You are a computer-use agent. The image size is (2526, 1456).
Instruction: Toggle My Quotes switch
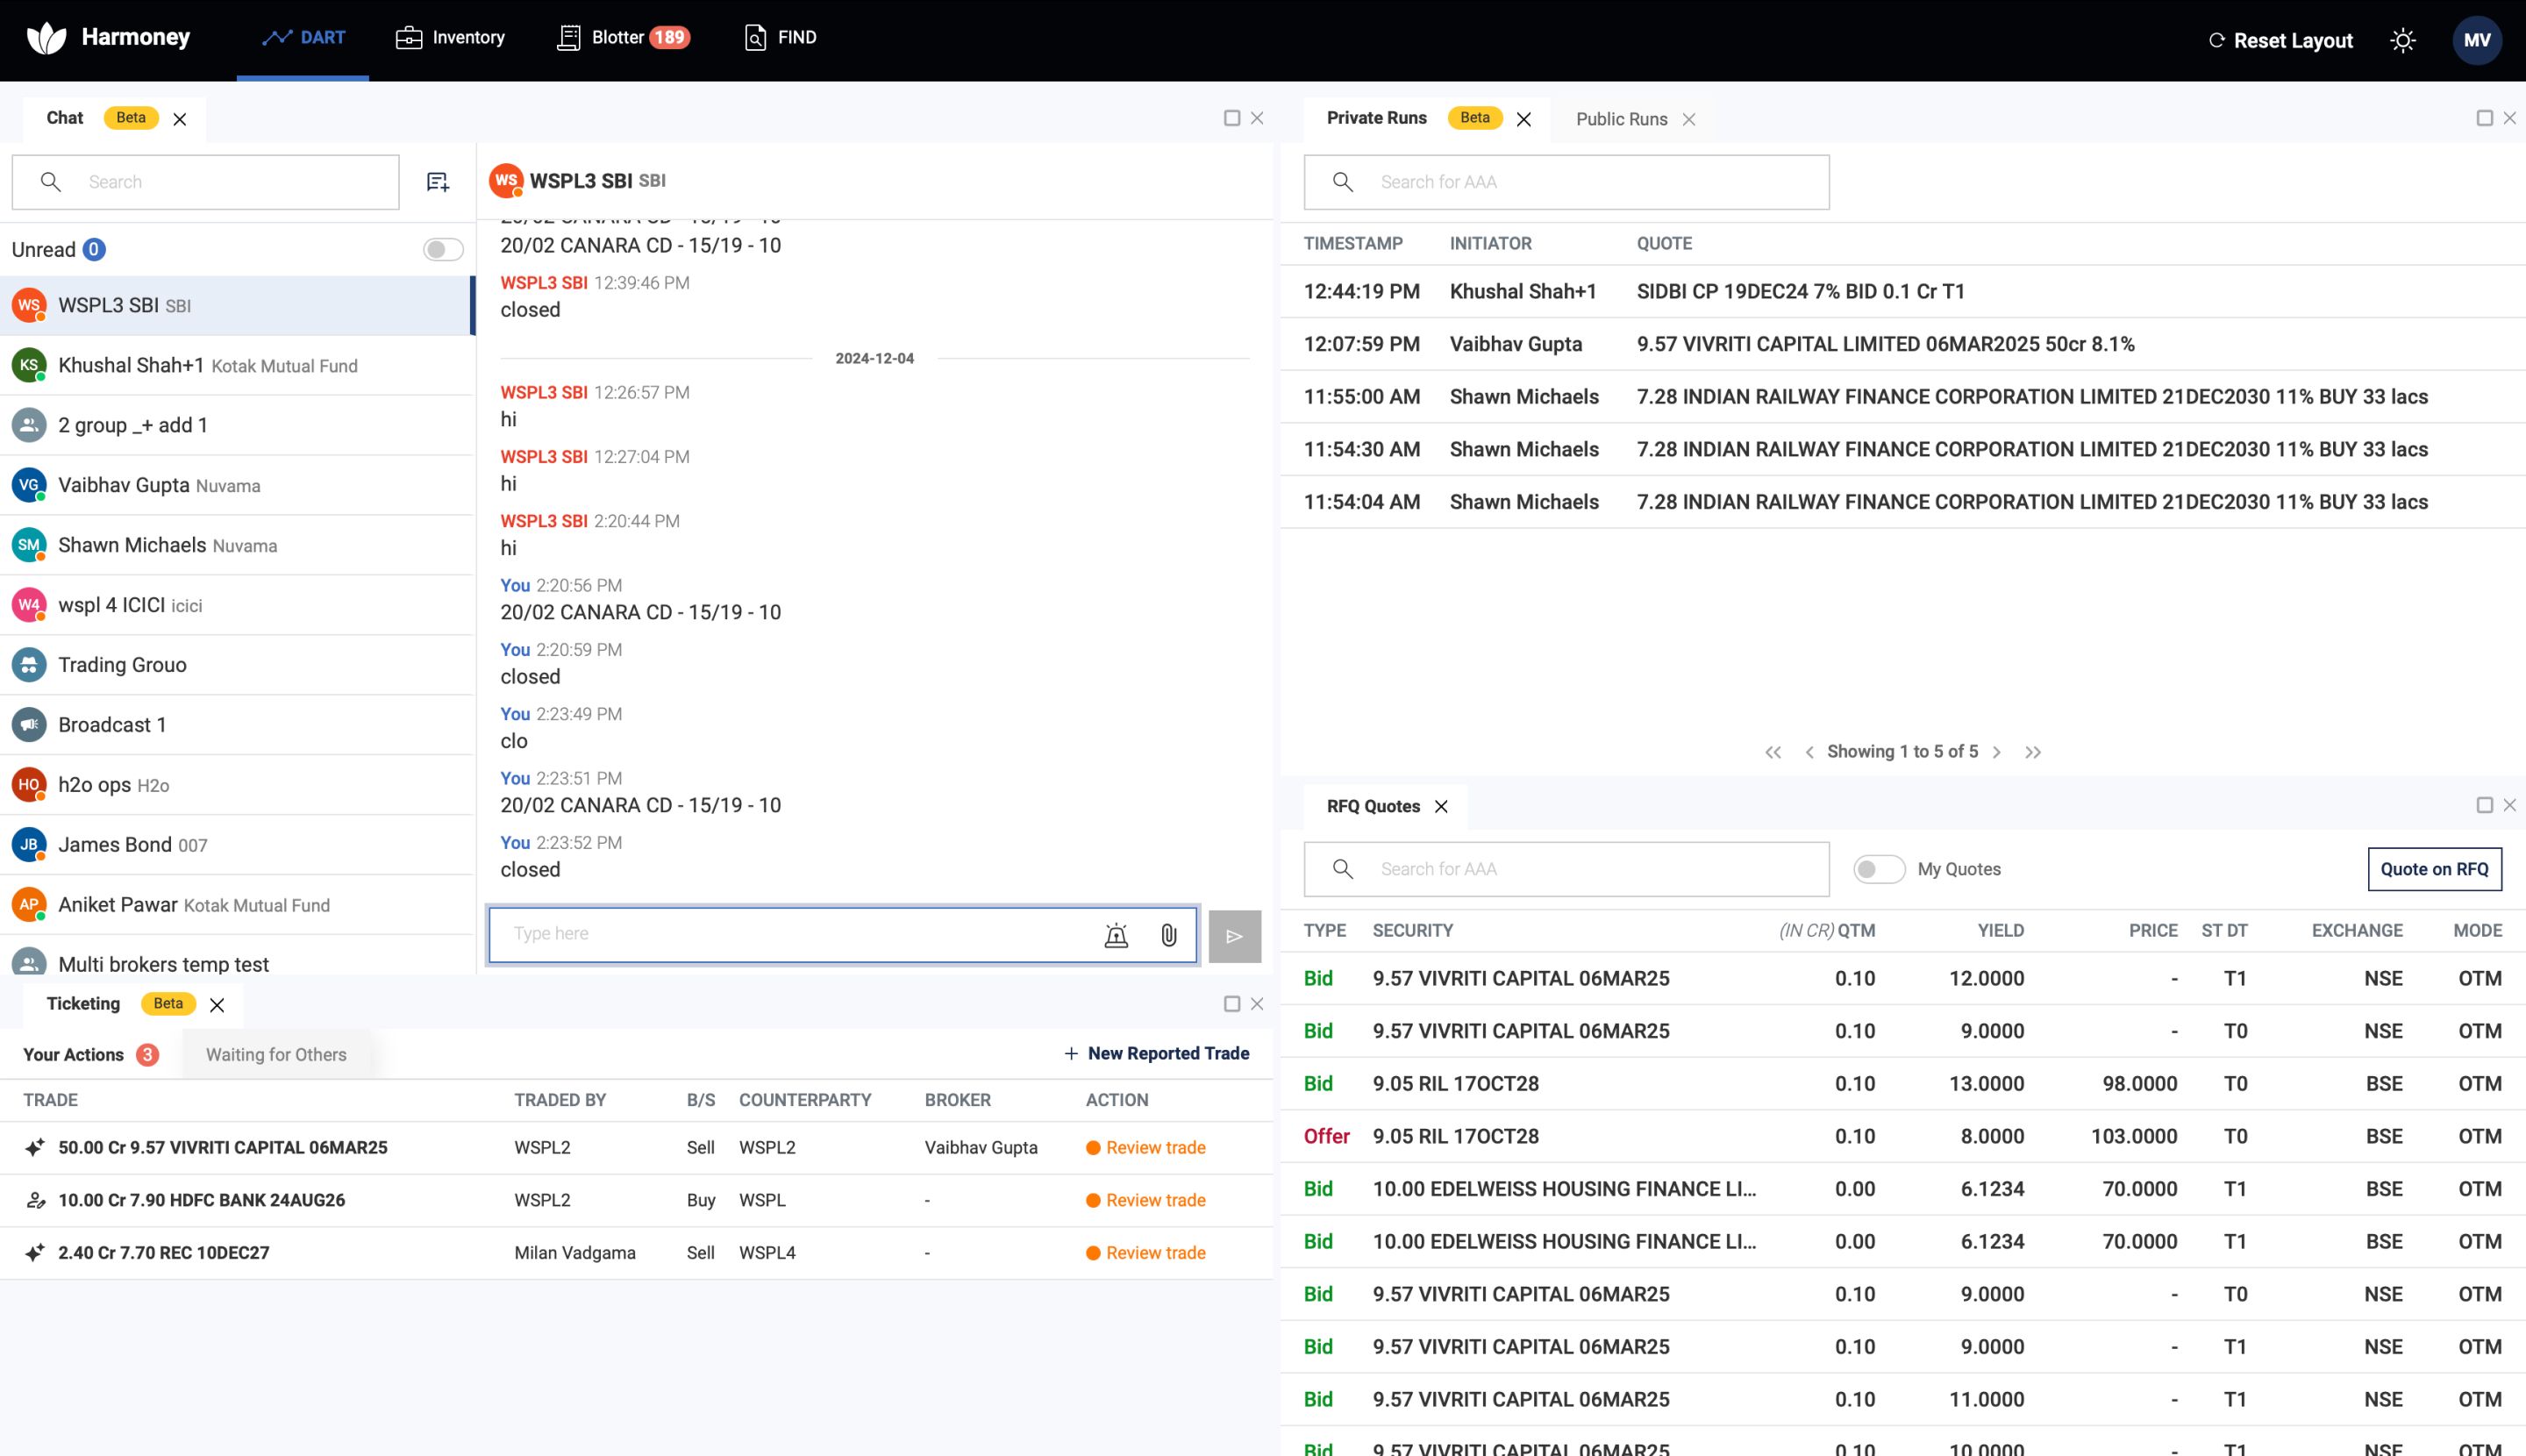[x=1879, y=869]
